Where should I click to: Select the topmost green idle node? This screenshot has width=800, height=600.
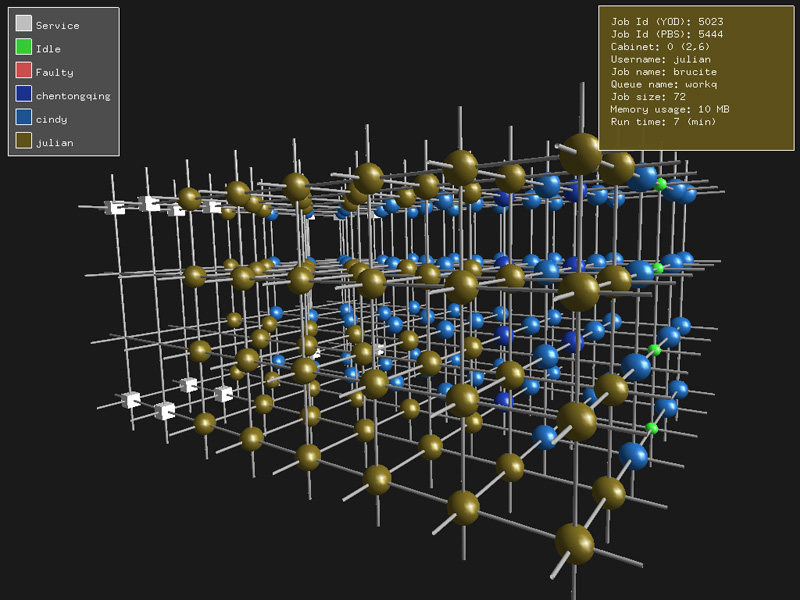click(x=661, y=184)
